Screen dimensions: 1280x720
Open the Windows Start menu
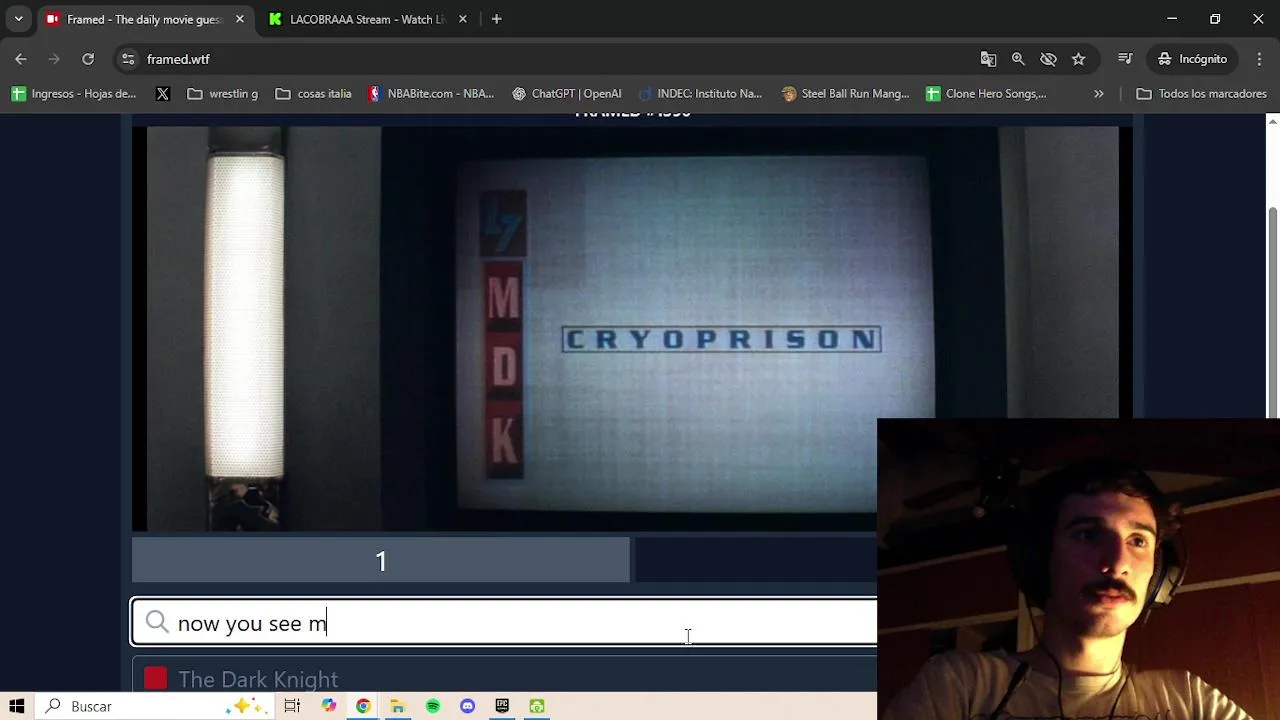point(17,706)
